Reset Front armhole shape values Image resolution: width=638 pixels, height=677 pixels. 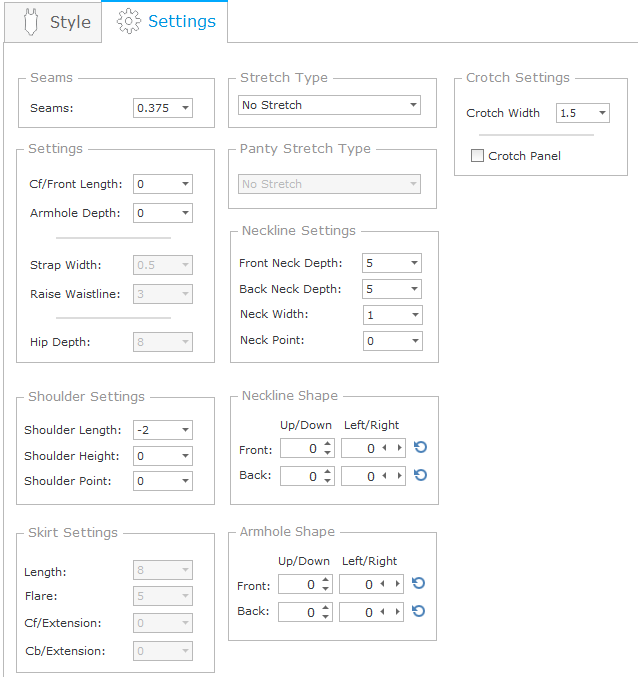click(x=418, y=584)
